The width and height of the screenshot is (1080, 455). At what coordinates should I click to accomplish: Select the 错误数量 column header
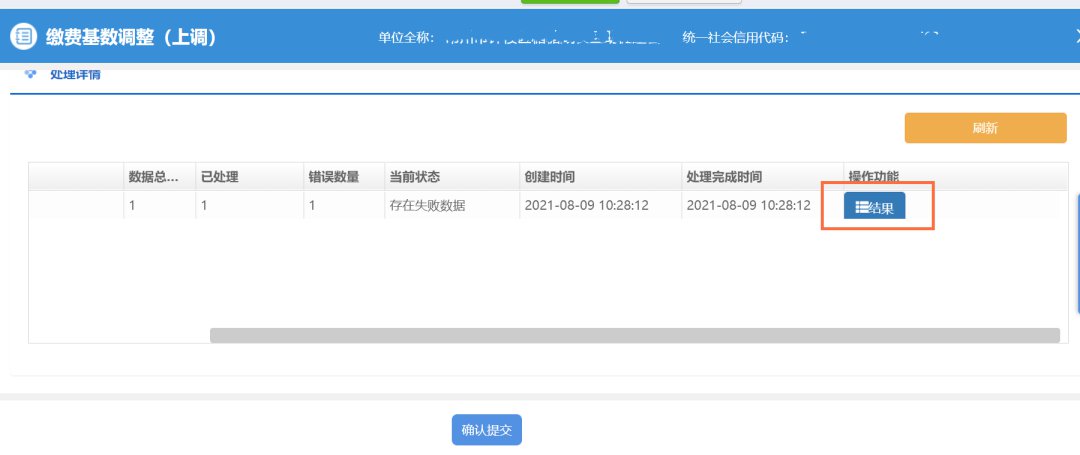pos(344,177)
